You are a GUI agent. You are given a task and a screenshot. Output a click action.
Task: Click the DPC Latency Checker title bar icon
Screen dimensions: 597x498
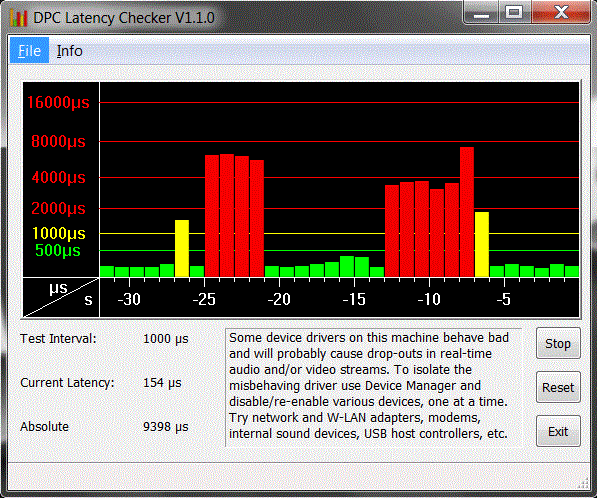click(19, 18)
